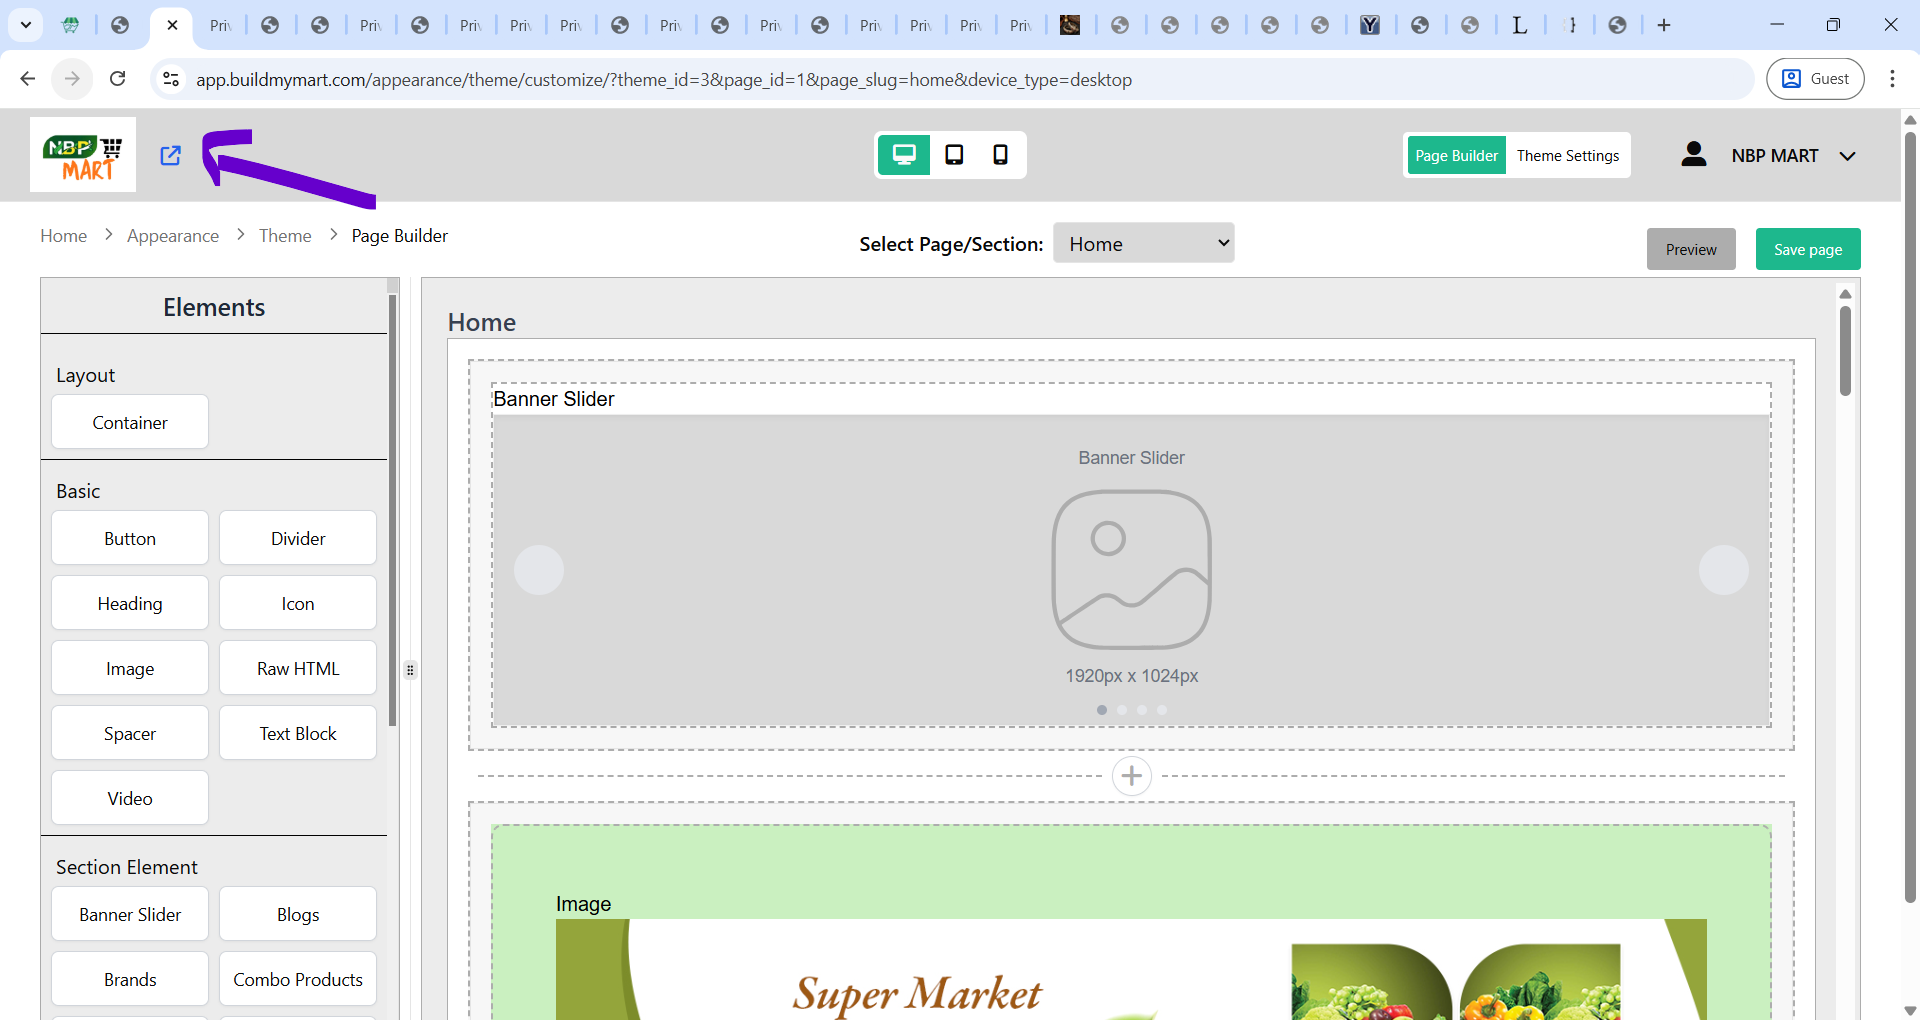This screenshot has height=1020, width=1920.
Task: Open the Theme Settings tab
Action: tap(1568, 155)
